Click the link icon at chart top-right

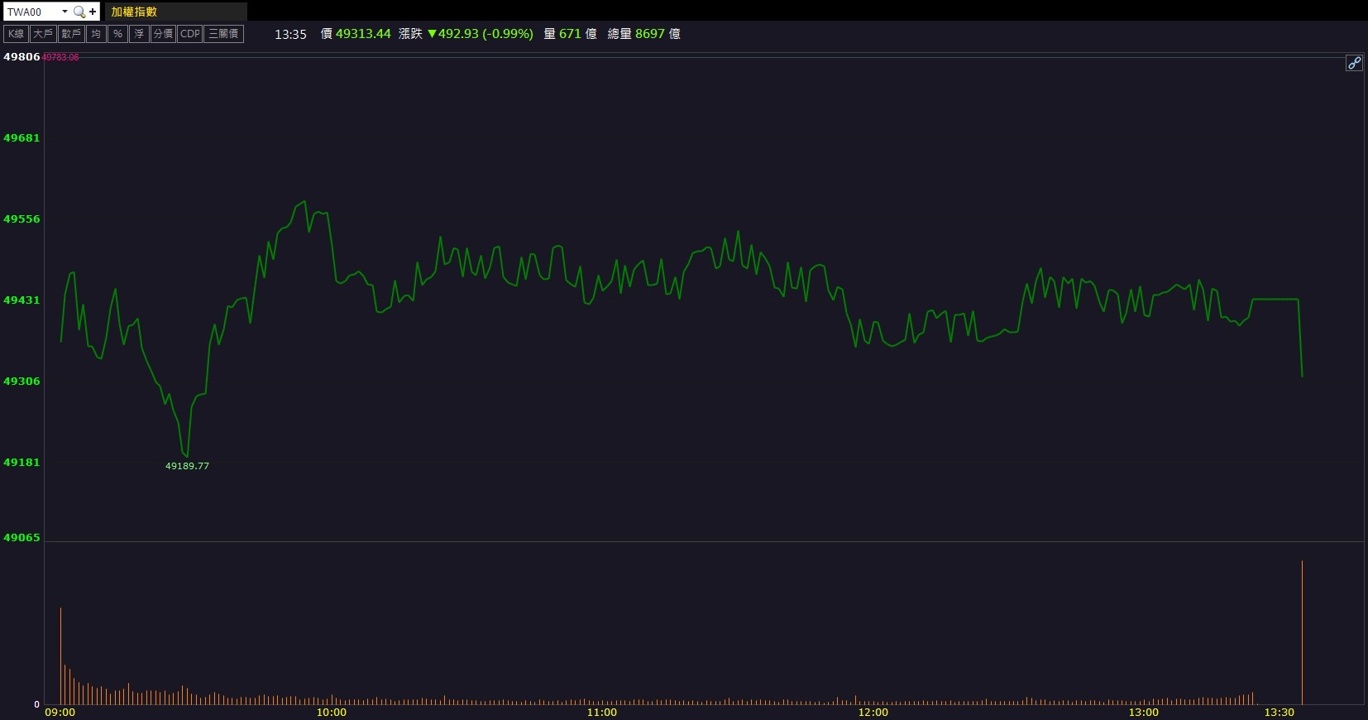coord(1354,63)
